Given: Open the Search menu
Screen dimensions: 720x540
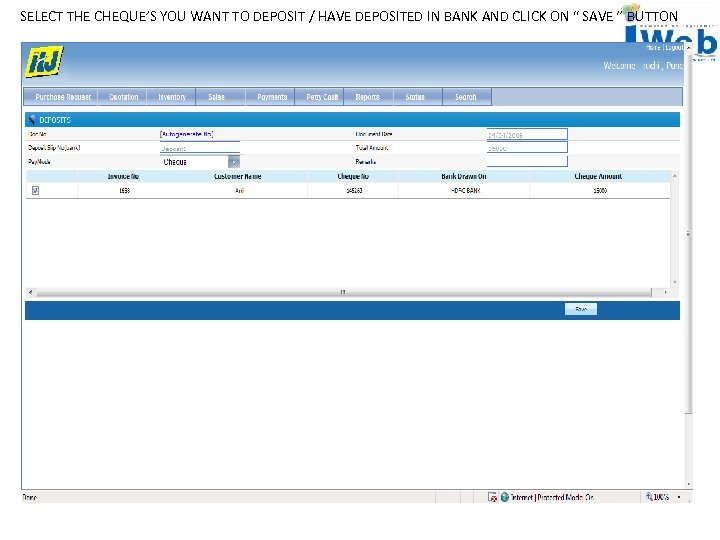Looking at the screenshot, I should click(466, 97).
